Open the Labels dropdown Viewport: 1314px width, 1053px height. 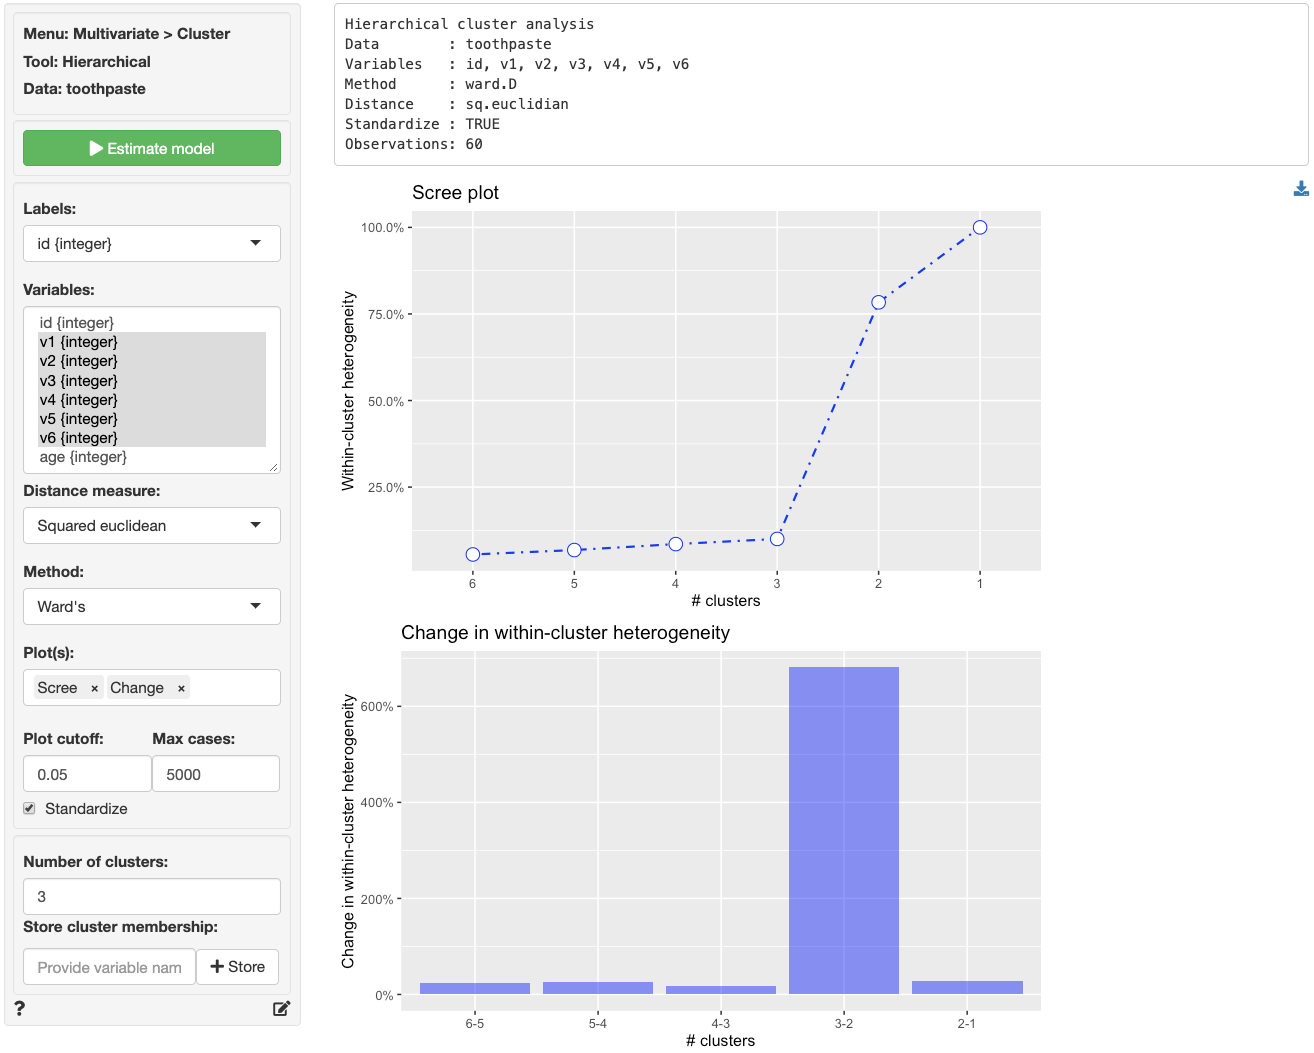click(x=151, y=244)
